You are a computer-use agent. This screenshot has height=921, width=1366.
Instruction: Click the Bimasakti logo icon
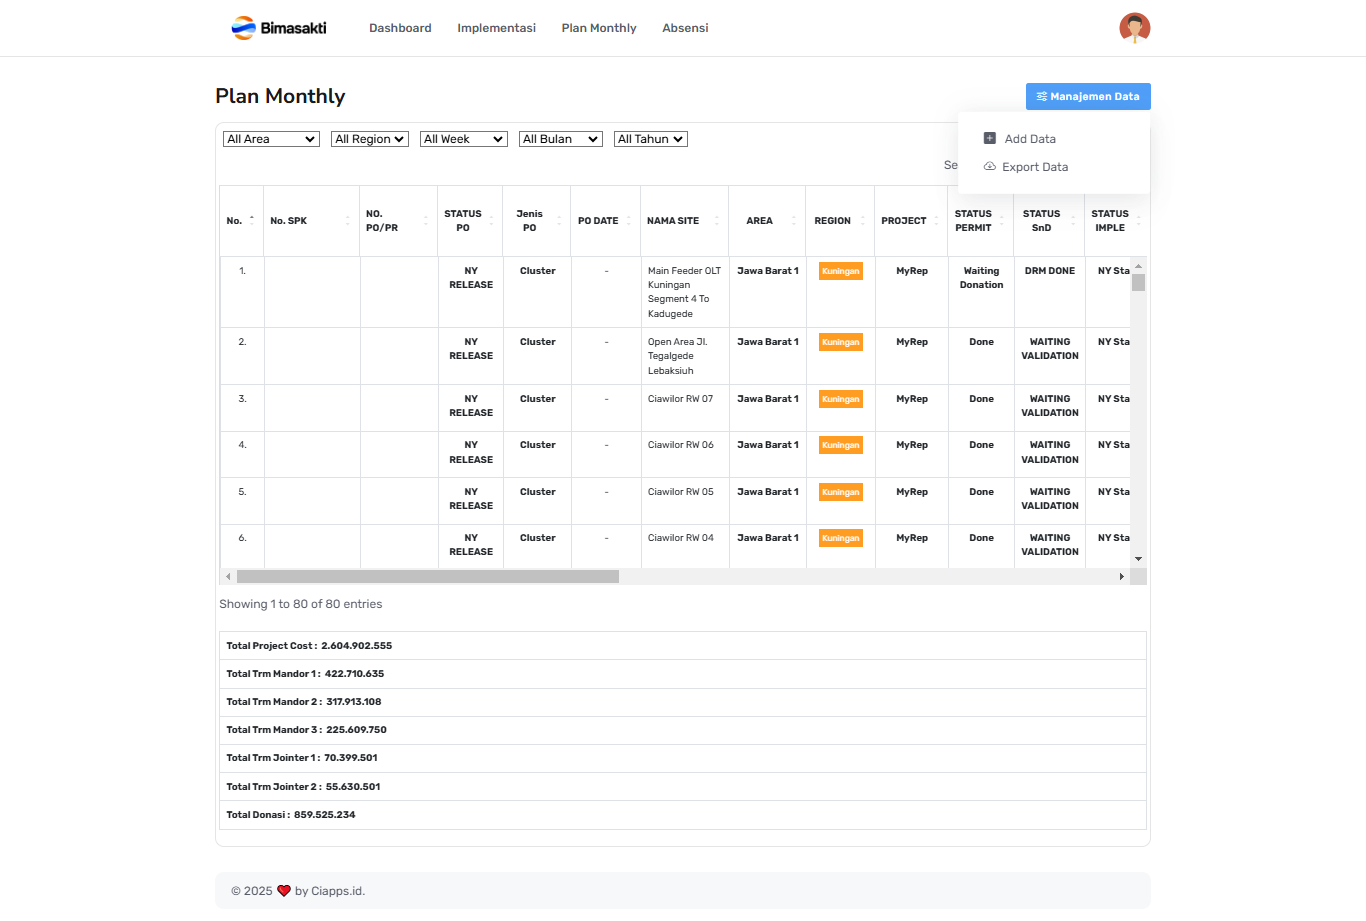point(243,28)
